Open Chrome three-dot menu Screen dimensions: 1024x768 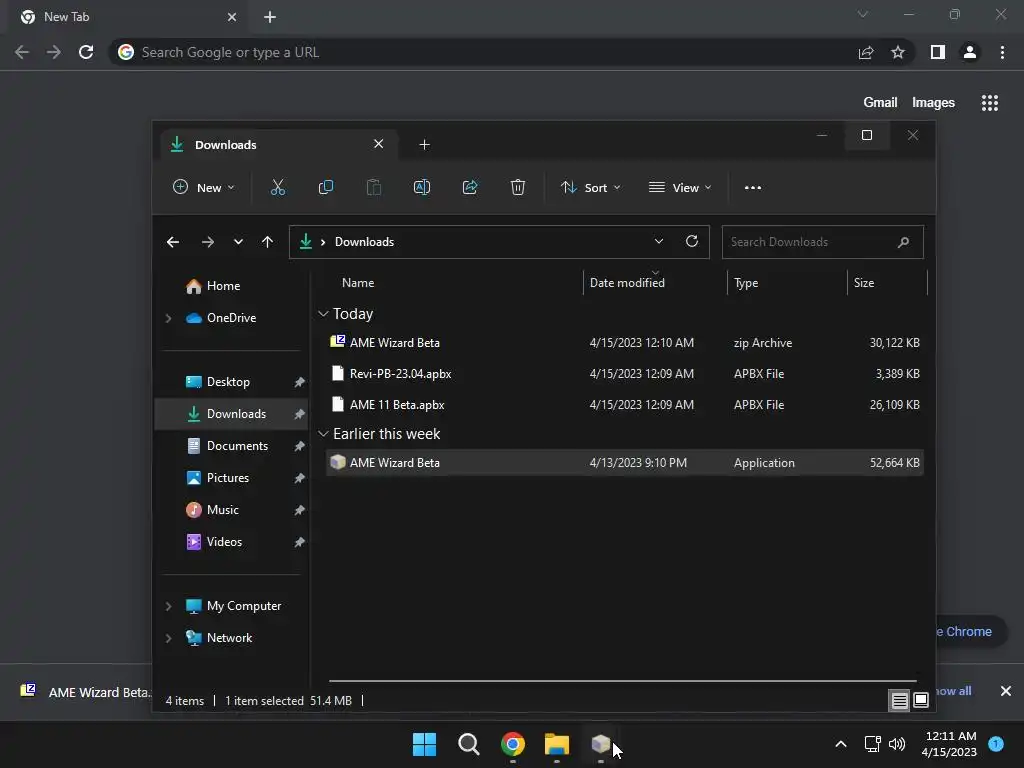tap(1002, 52)
